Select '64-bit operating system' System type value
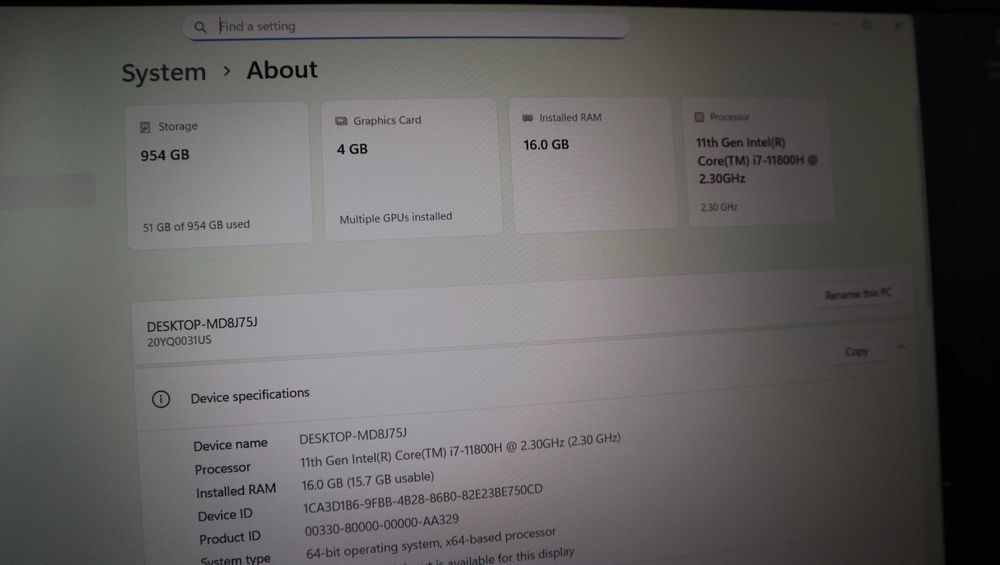The height and width of the screenshot is (565, 1000). (430, 542)
